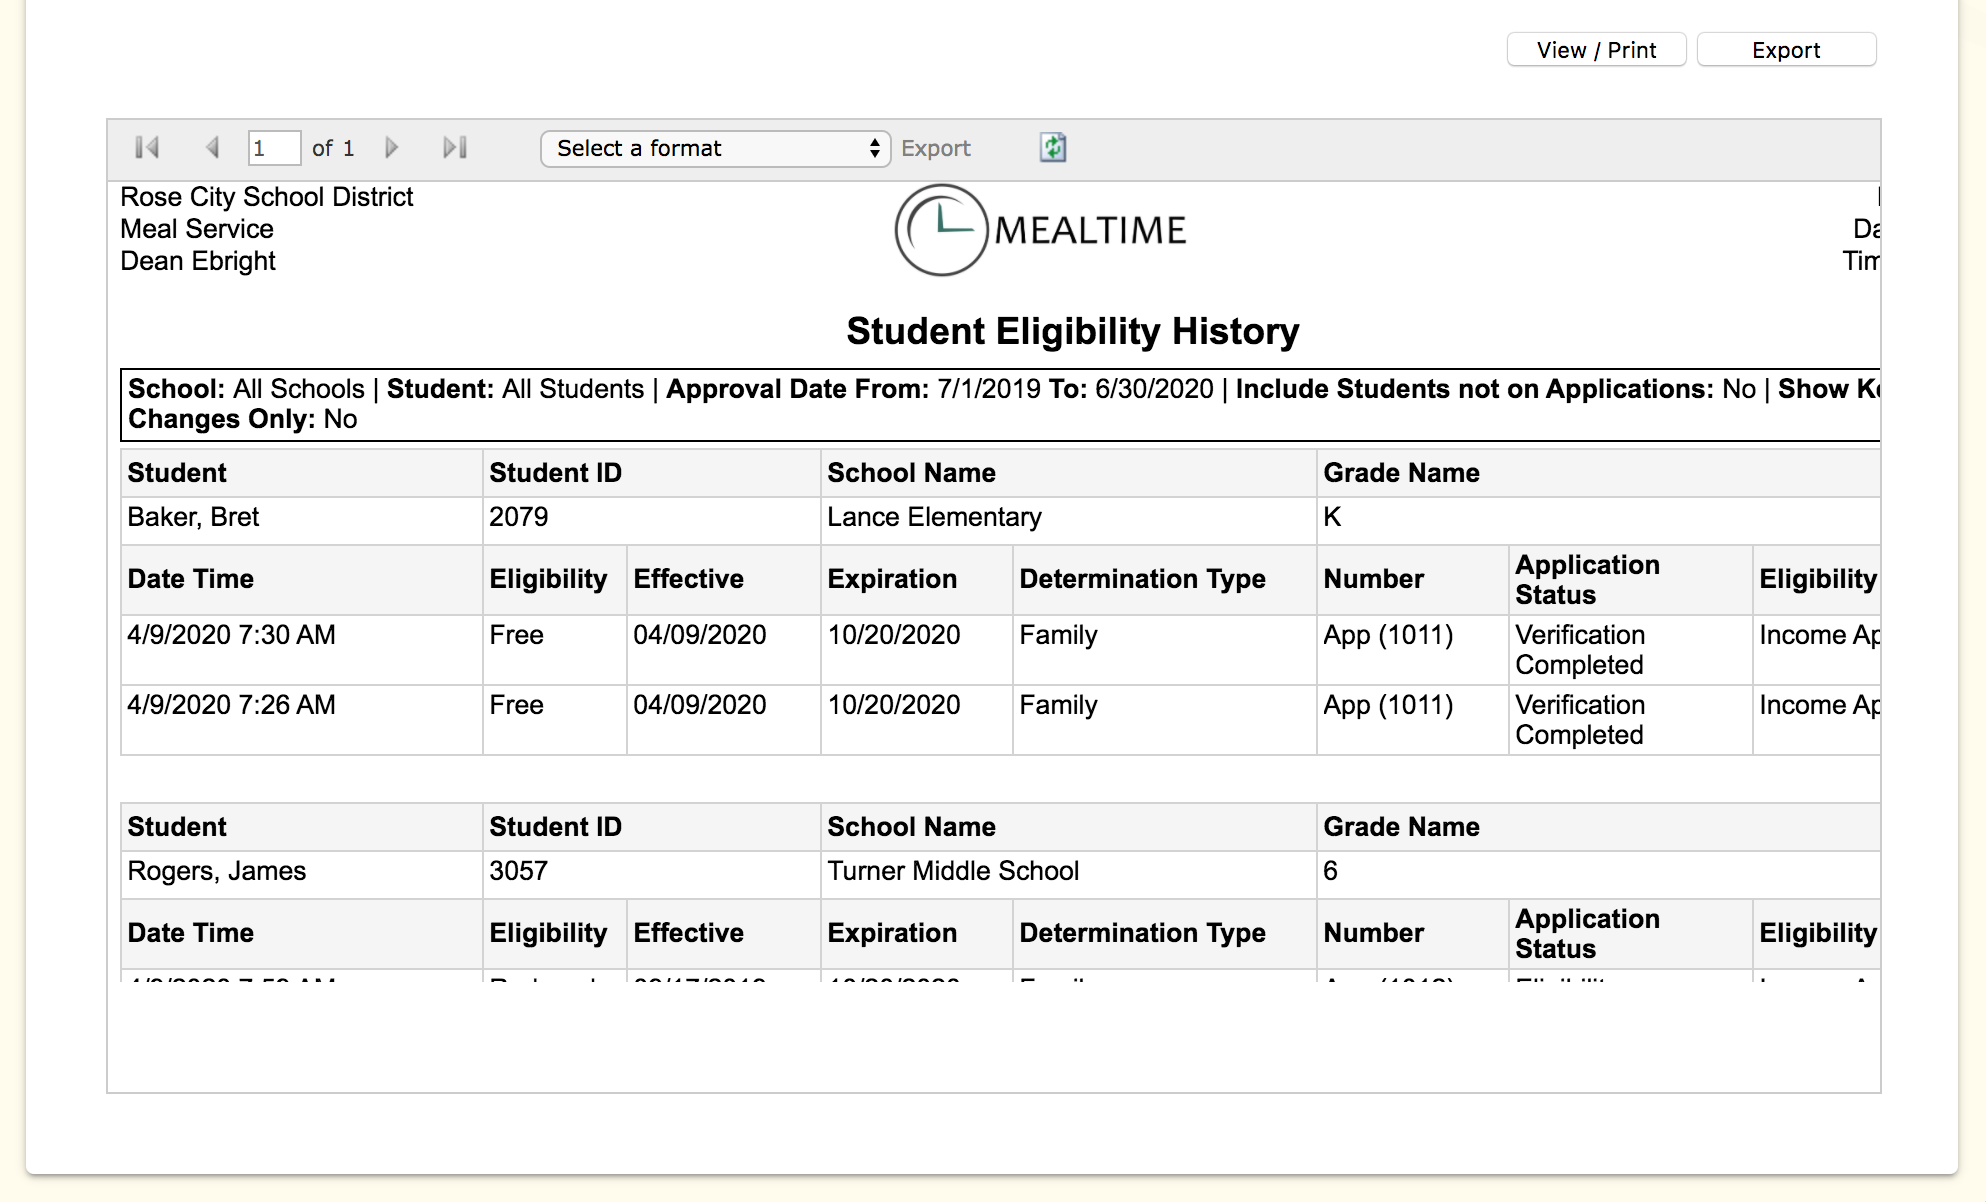Open the Select a format dropdown
This screenshot has height=1202, width=1986.
(x=714, y=148)
